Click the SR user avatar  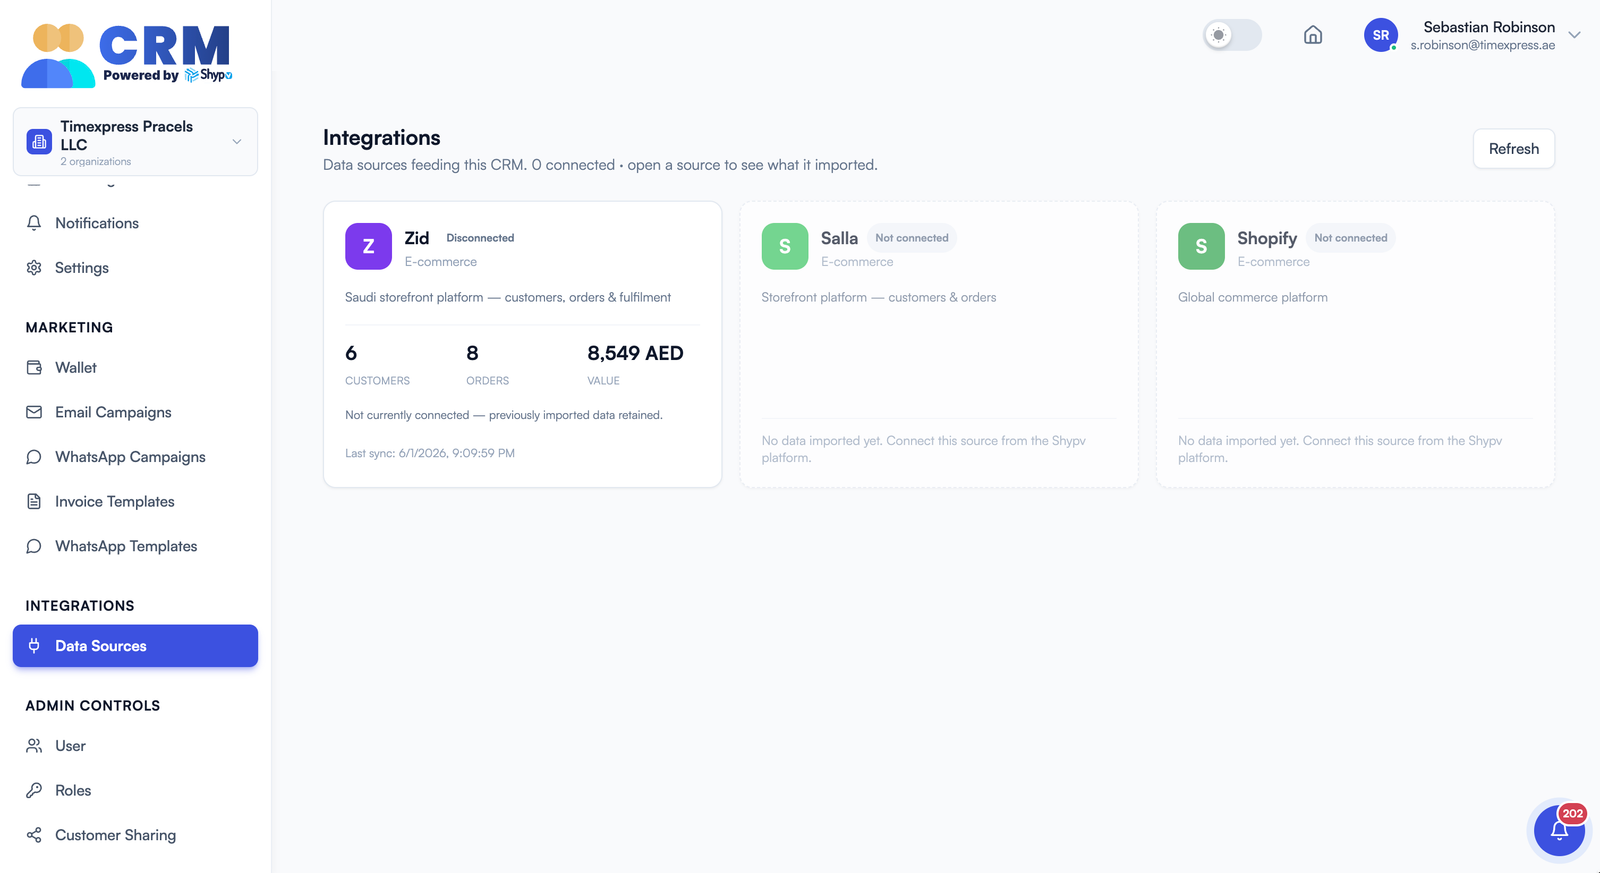point(1381,35)
